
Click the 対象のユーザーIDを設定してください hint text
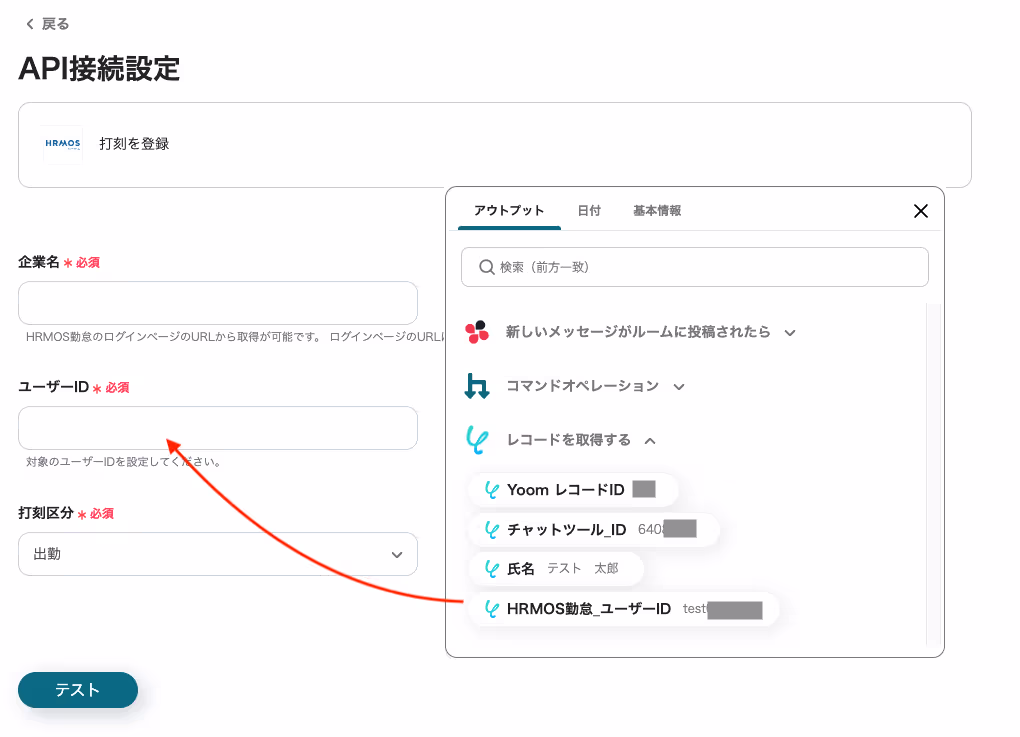click(125, 462)
